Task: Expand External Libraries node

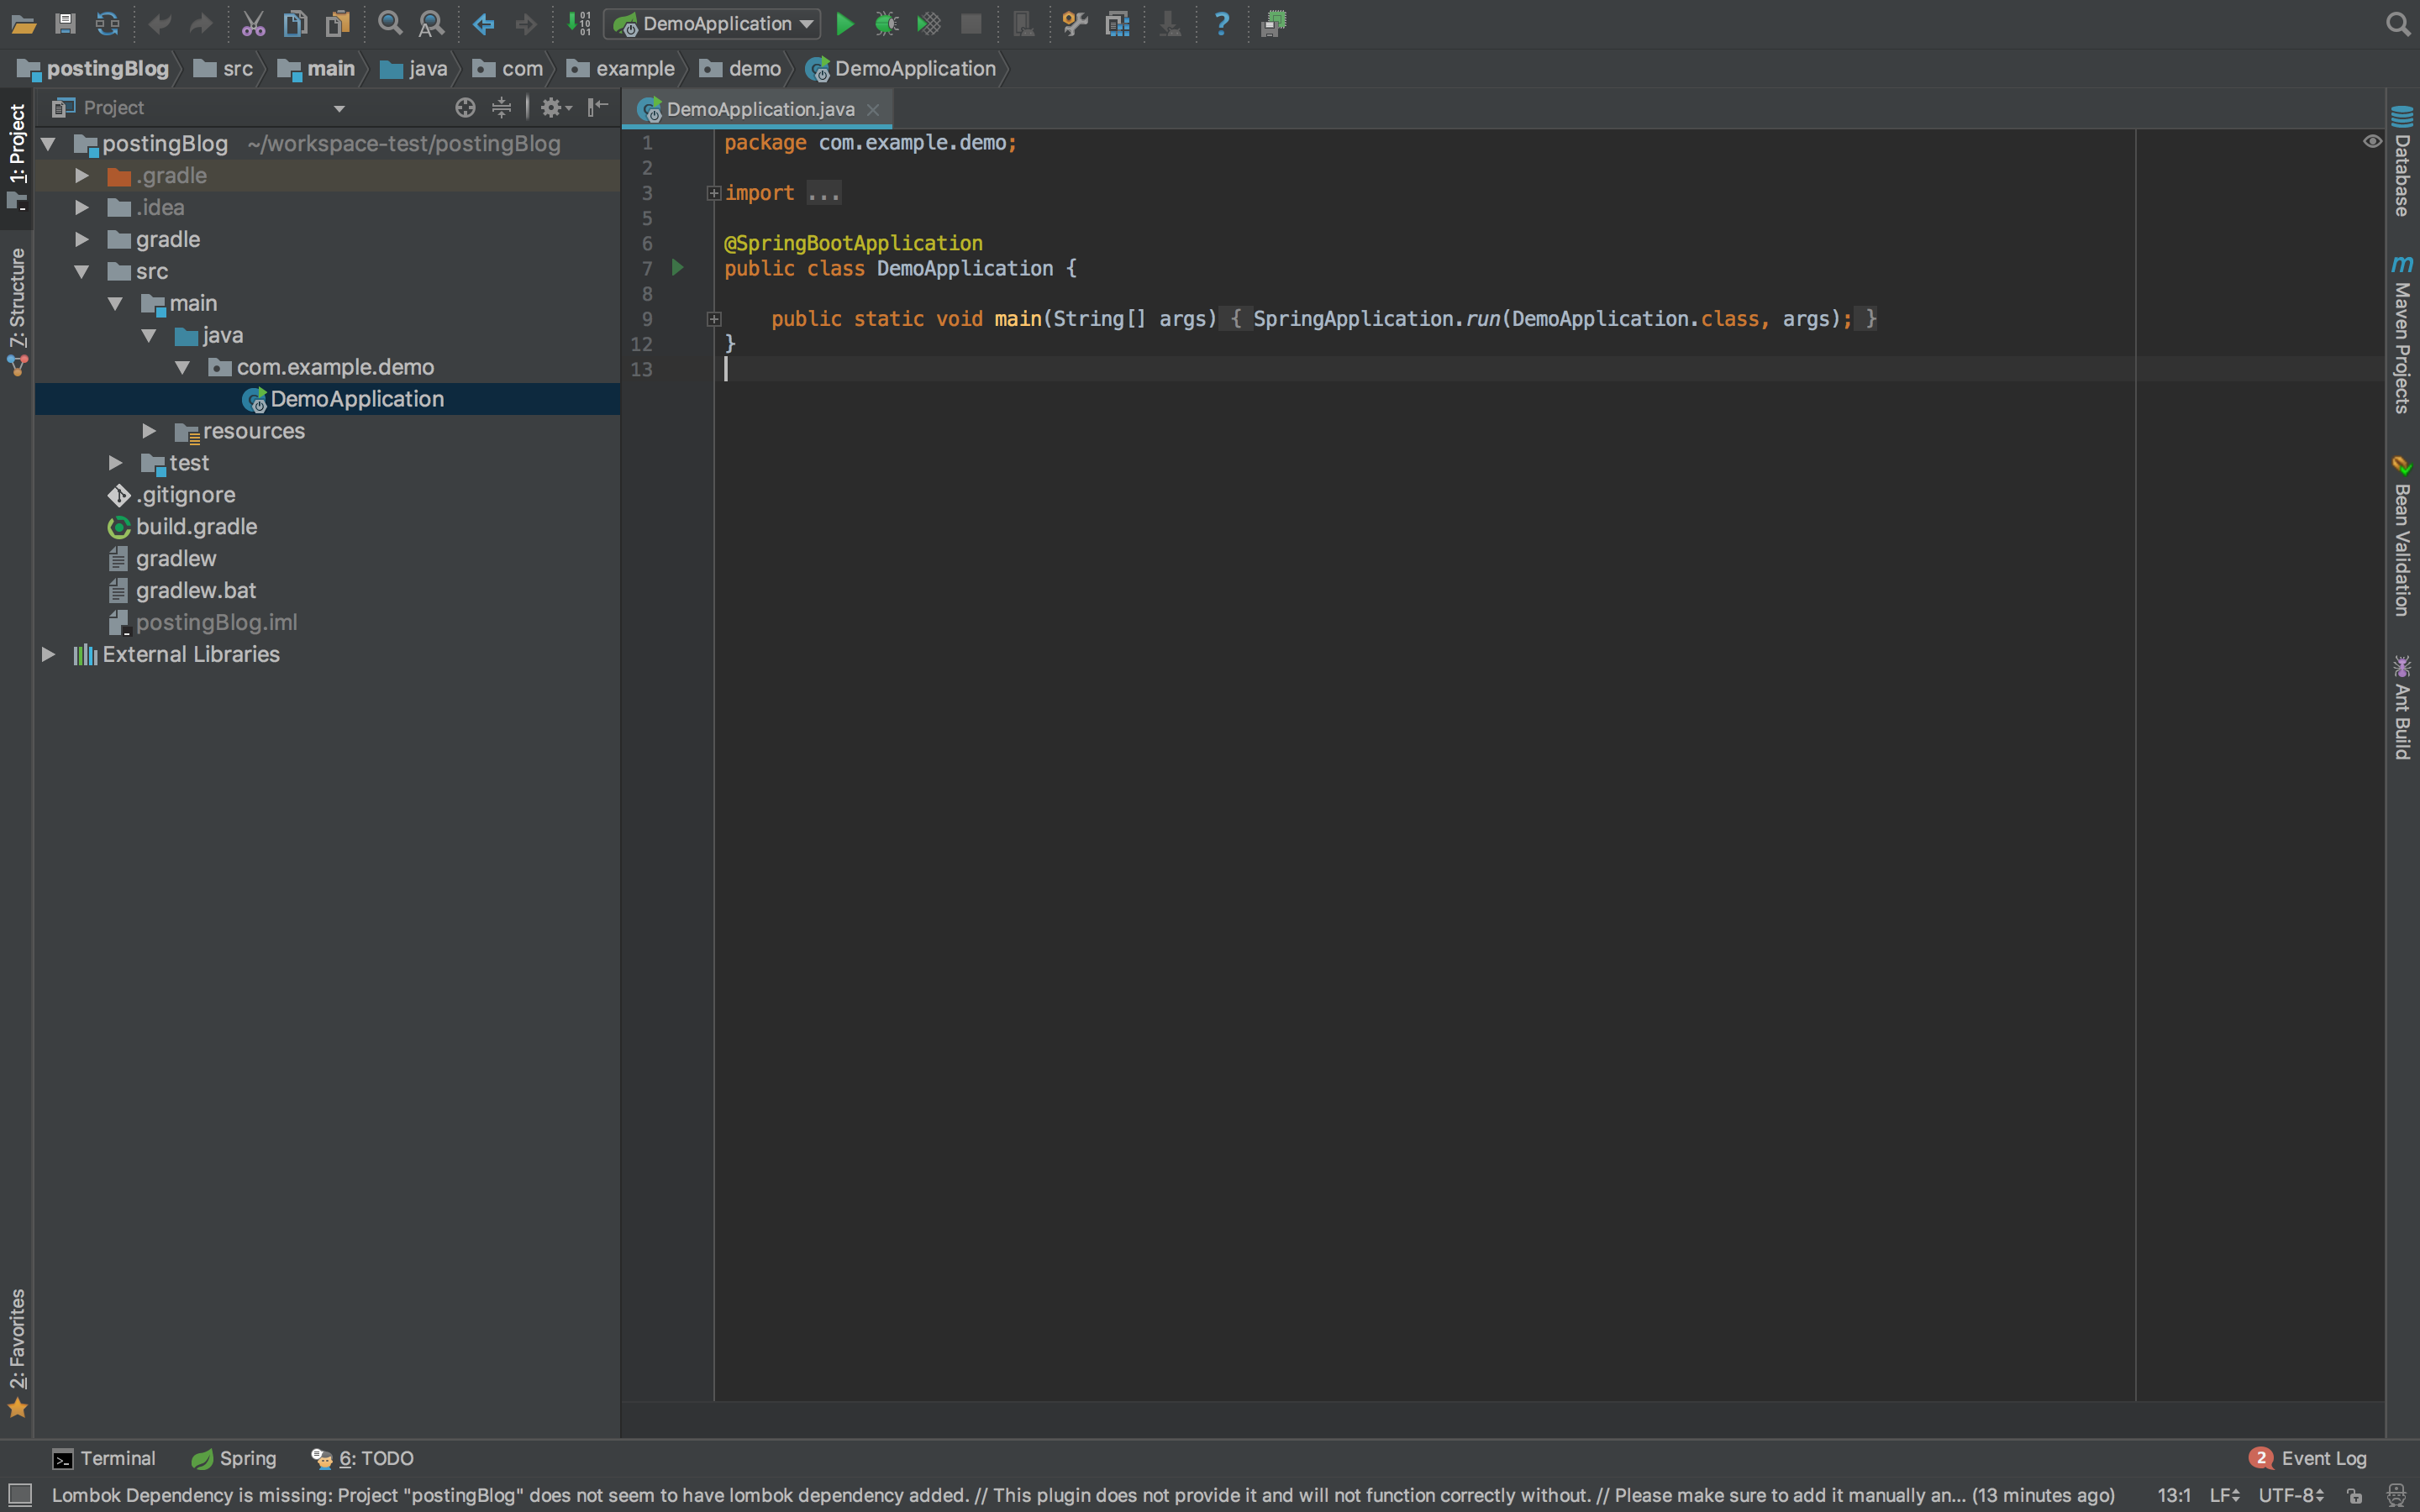Action: click(x=48, y=654)
